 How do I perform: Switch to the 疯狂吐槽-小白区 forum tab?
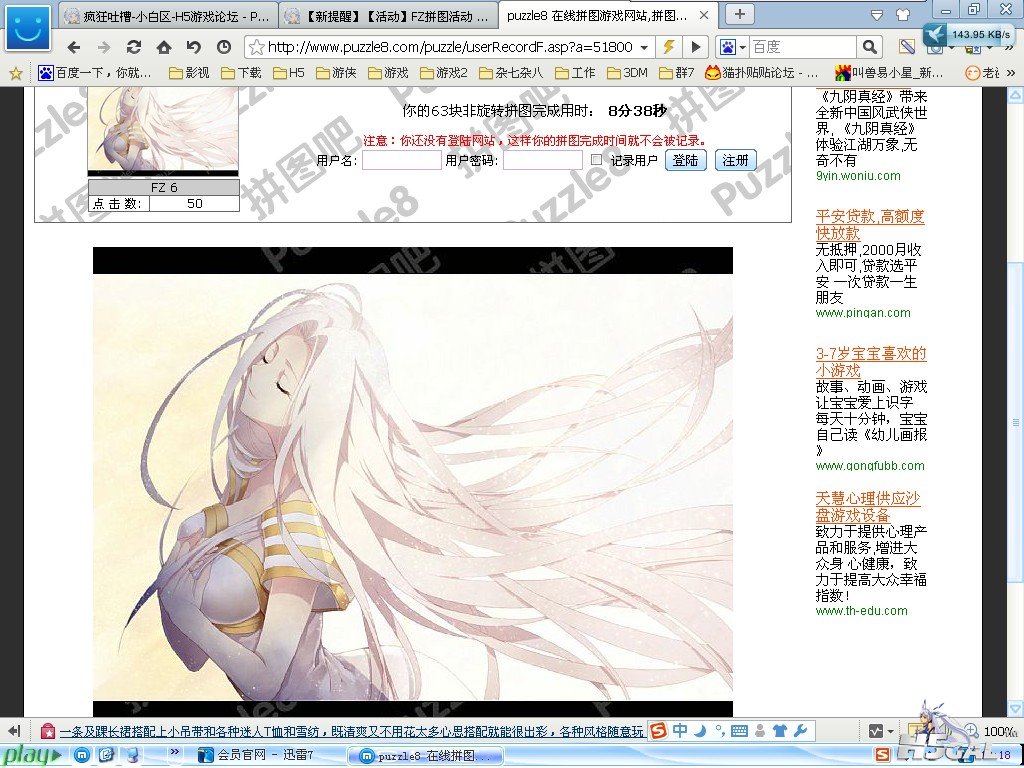tap(168, 15)
